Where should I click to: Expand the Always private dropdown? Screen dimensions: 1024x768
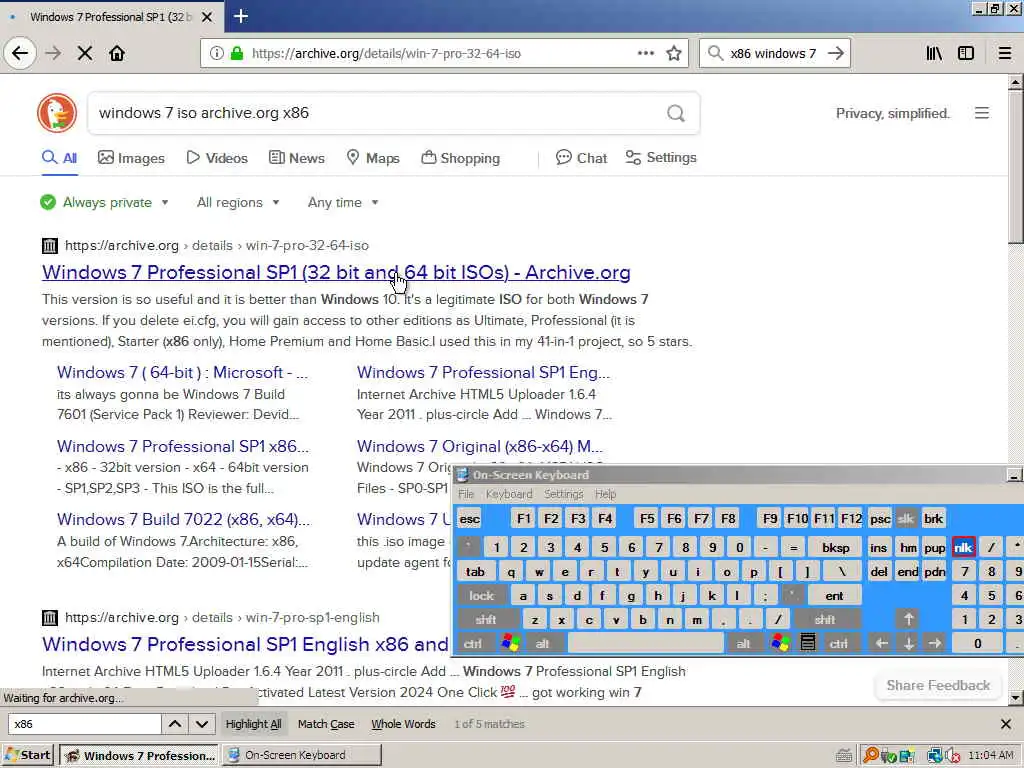104,202
